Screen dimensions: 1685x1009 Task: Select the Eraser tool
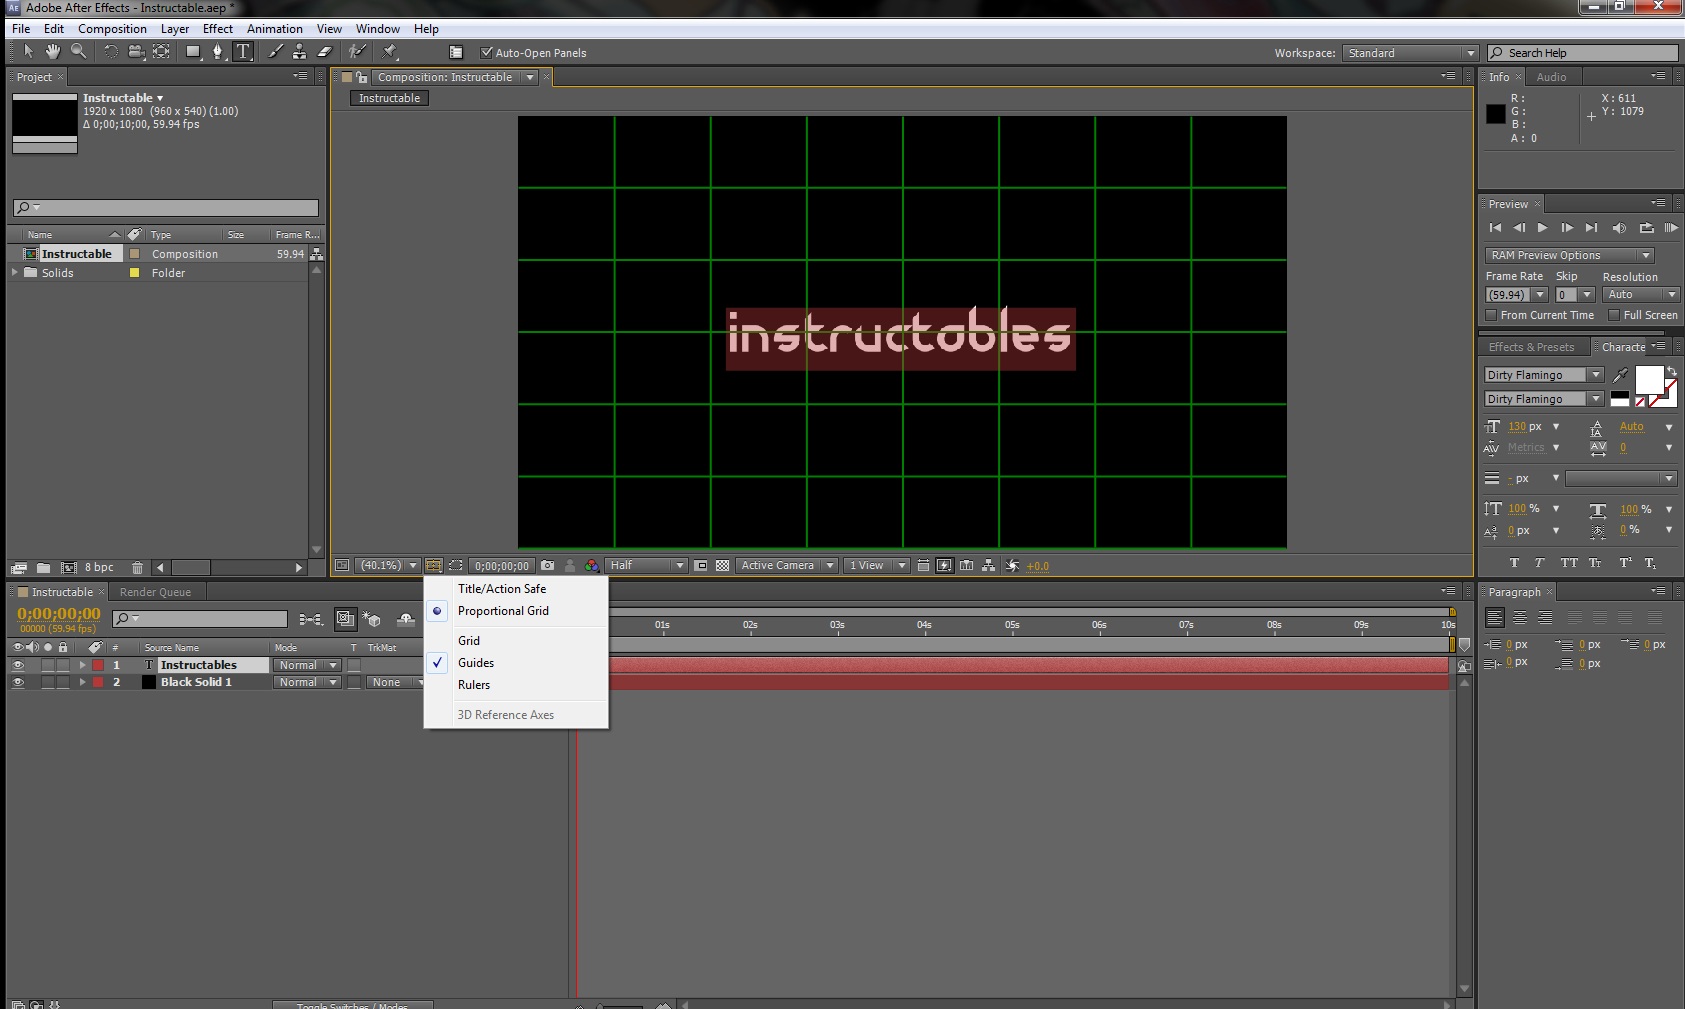324,52
